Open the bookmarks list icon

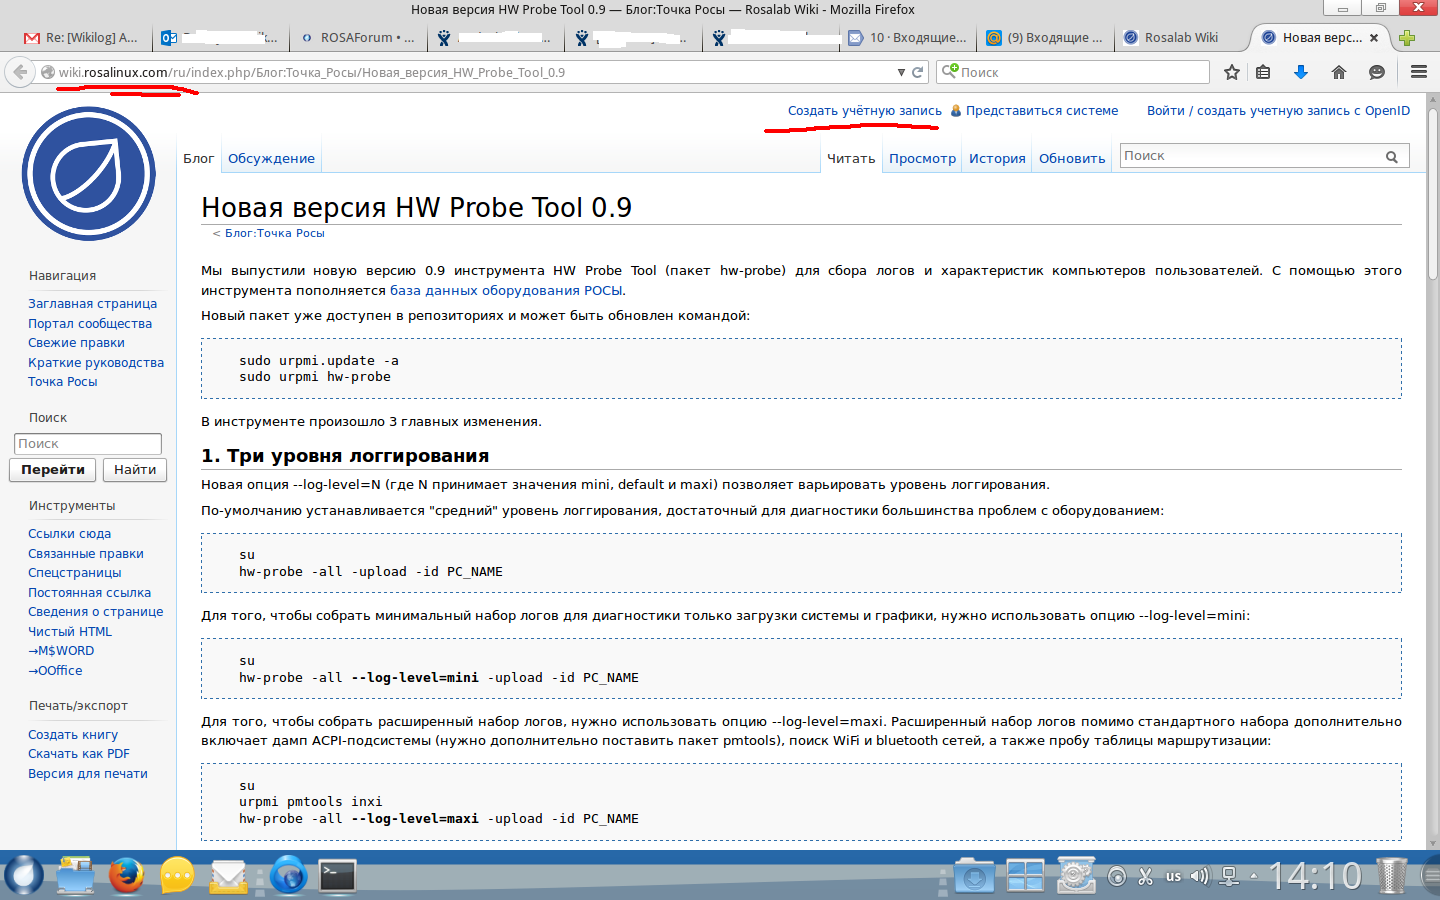point(1263,72)
